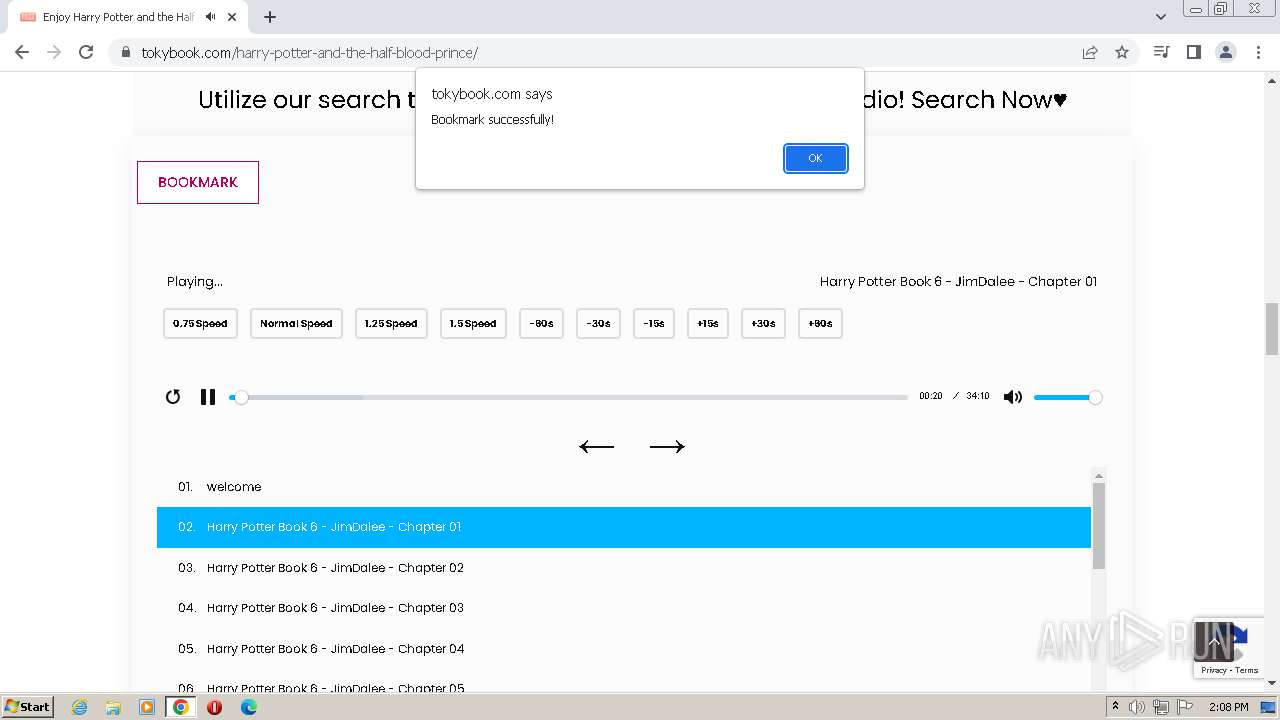Bookmark page with star icon
1280x720 pixels.
(1122, 52)
